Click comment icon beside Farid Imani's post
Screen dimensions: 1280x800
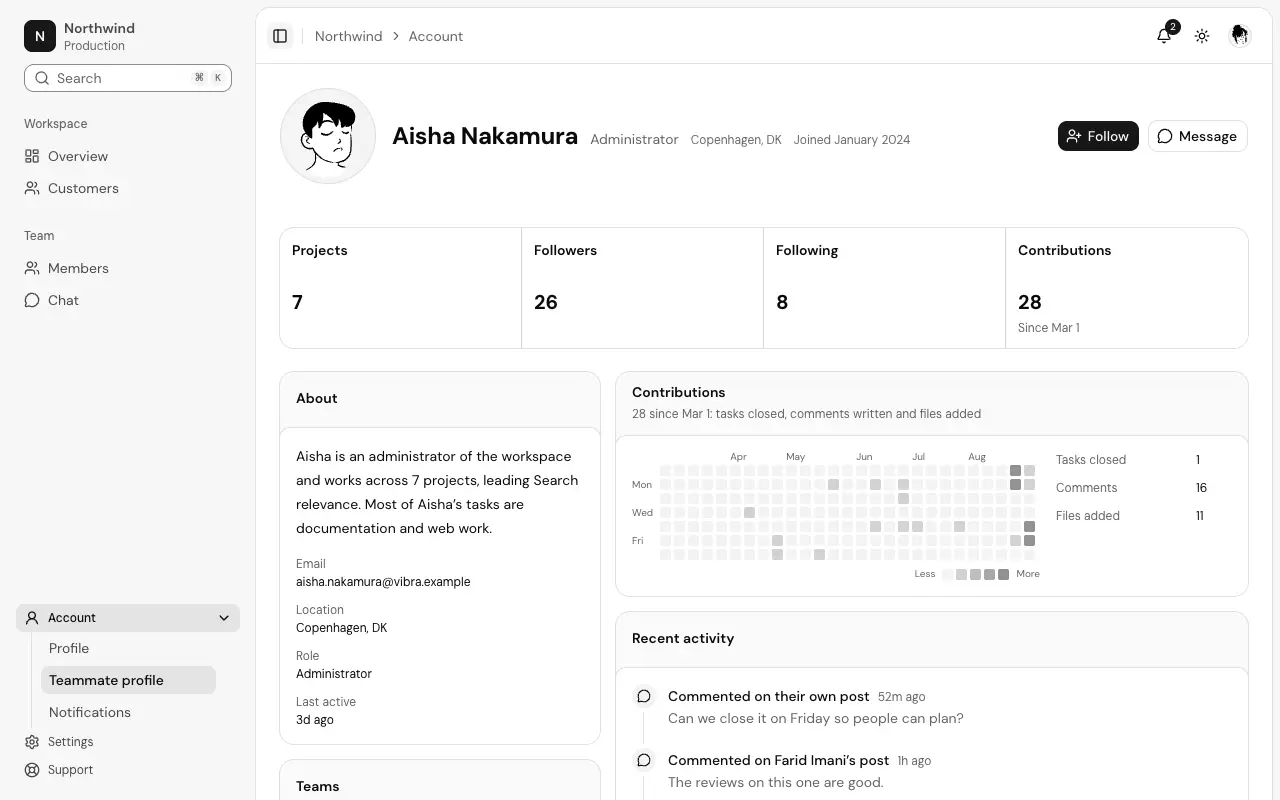coord(644,760)
